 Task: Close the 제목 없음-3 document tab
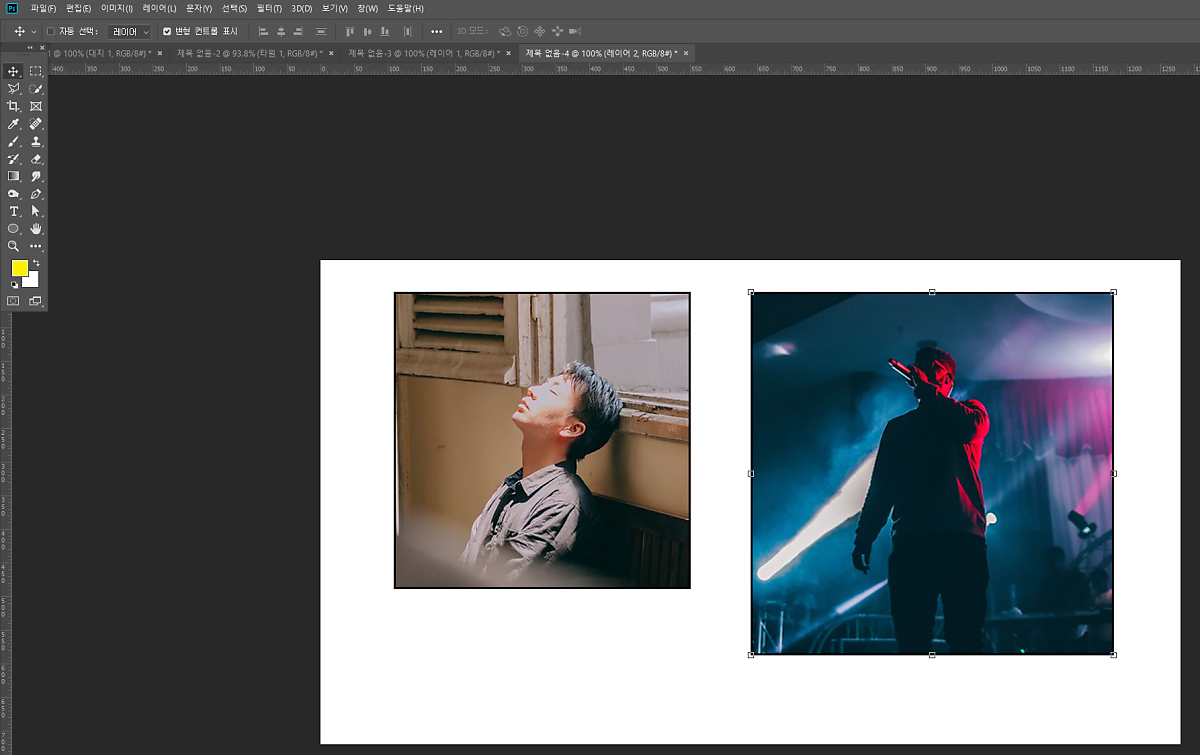point(508,53)
